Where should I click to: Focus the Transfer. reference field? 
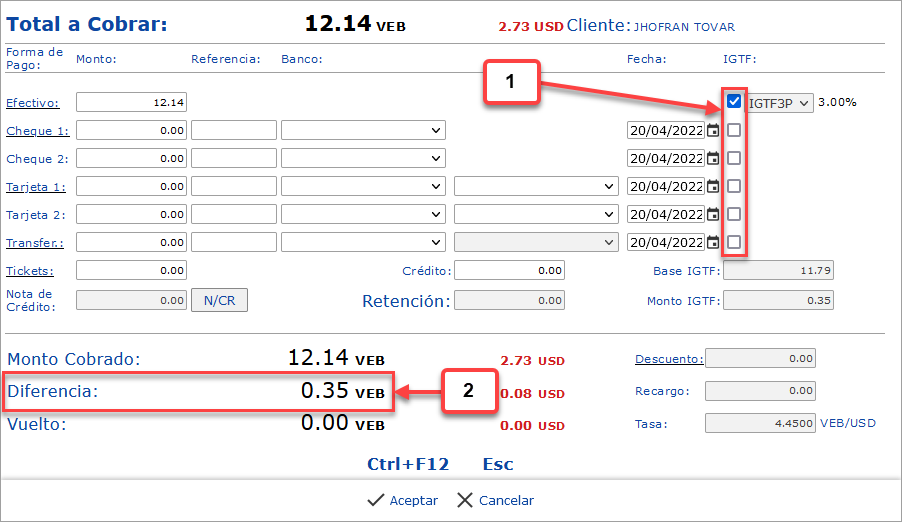[234, 242]
